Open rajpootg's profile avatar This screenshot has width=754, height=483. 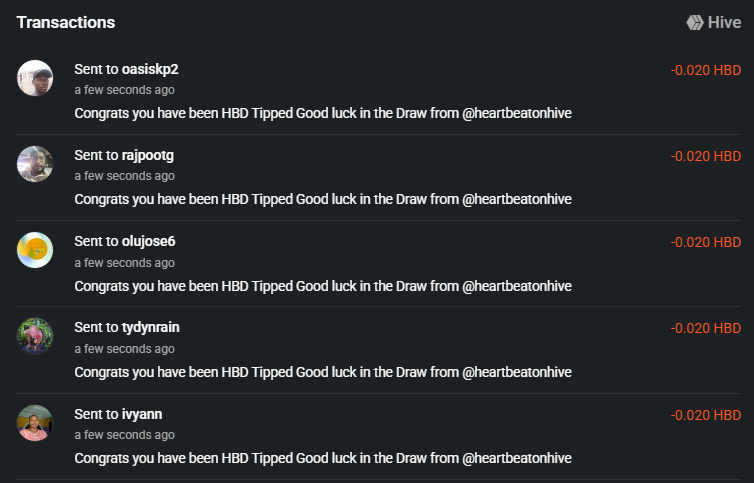35,164
